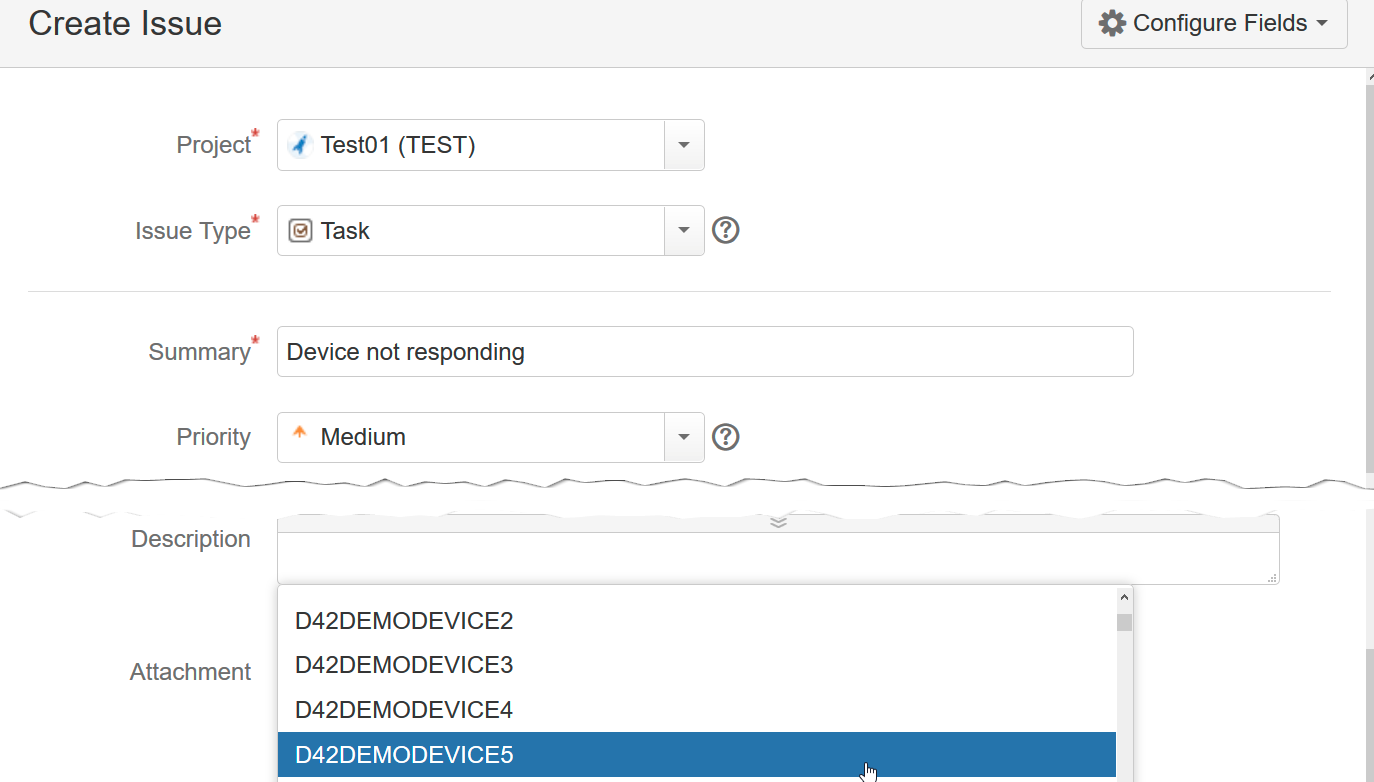Expand the Project dropdown arrow
1374x782 pixels.
tap(684, 145)
